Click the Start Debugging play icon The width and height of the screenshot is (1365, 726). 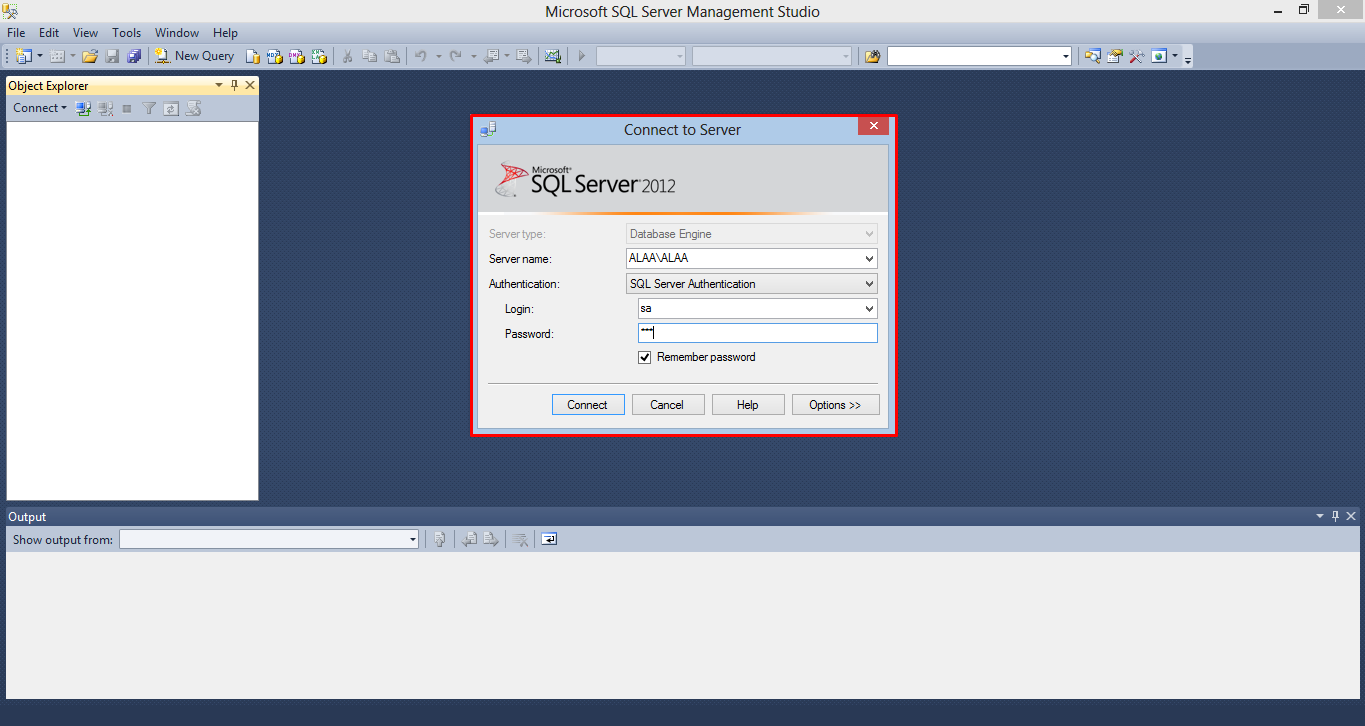[x=581, y=56]
